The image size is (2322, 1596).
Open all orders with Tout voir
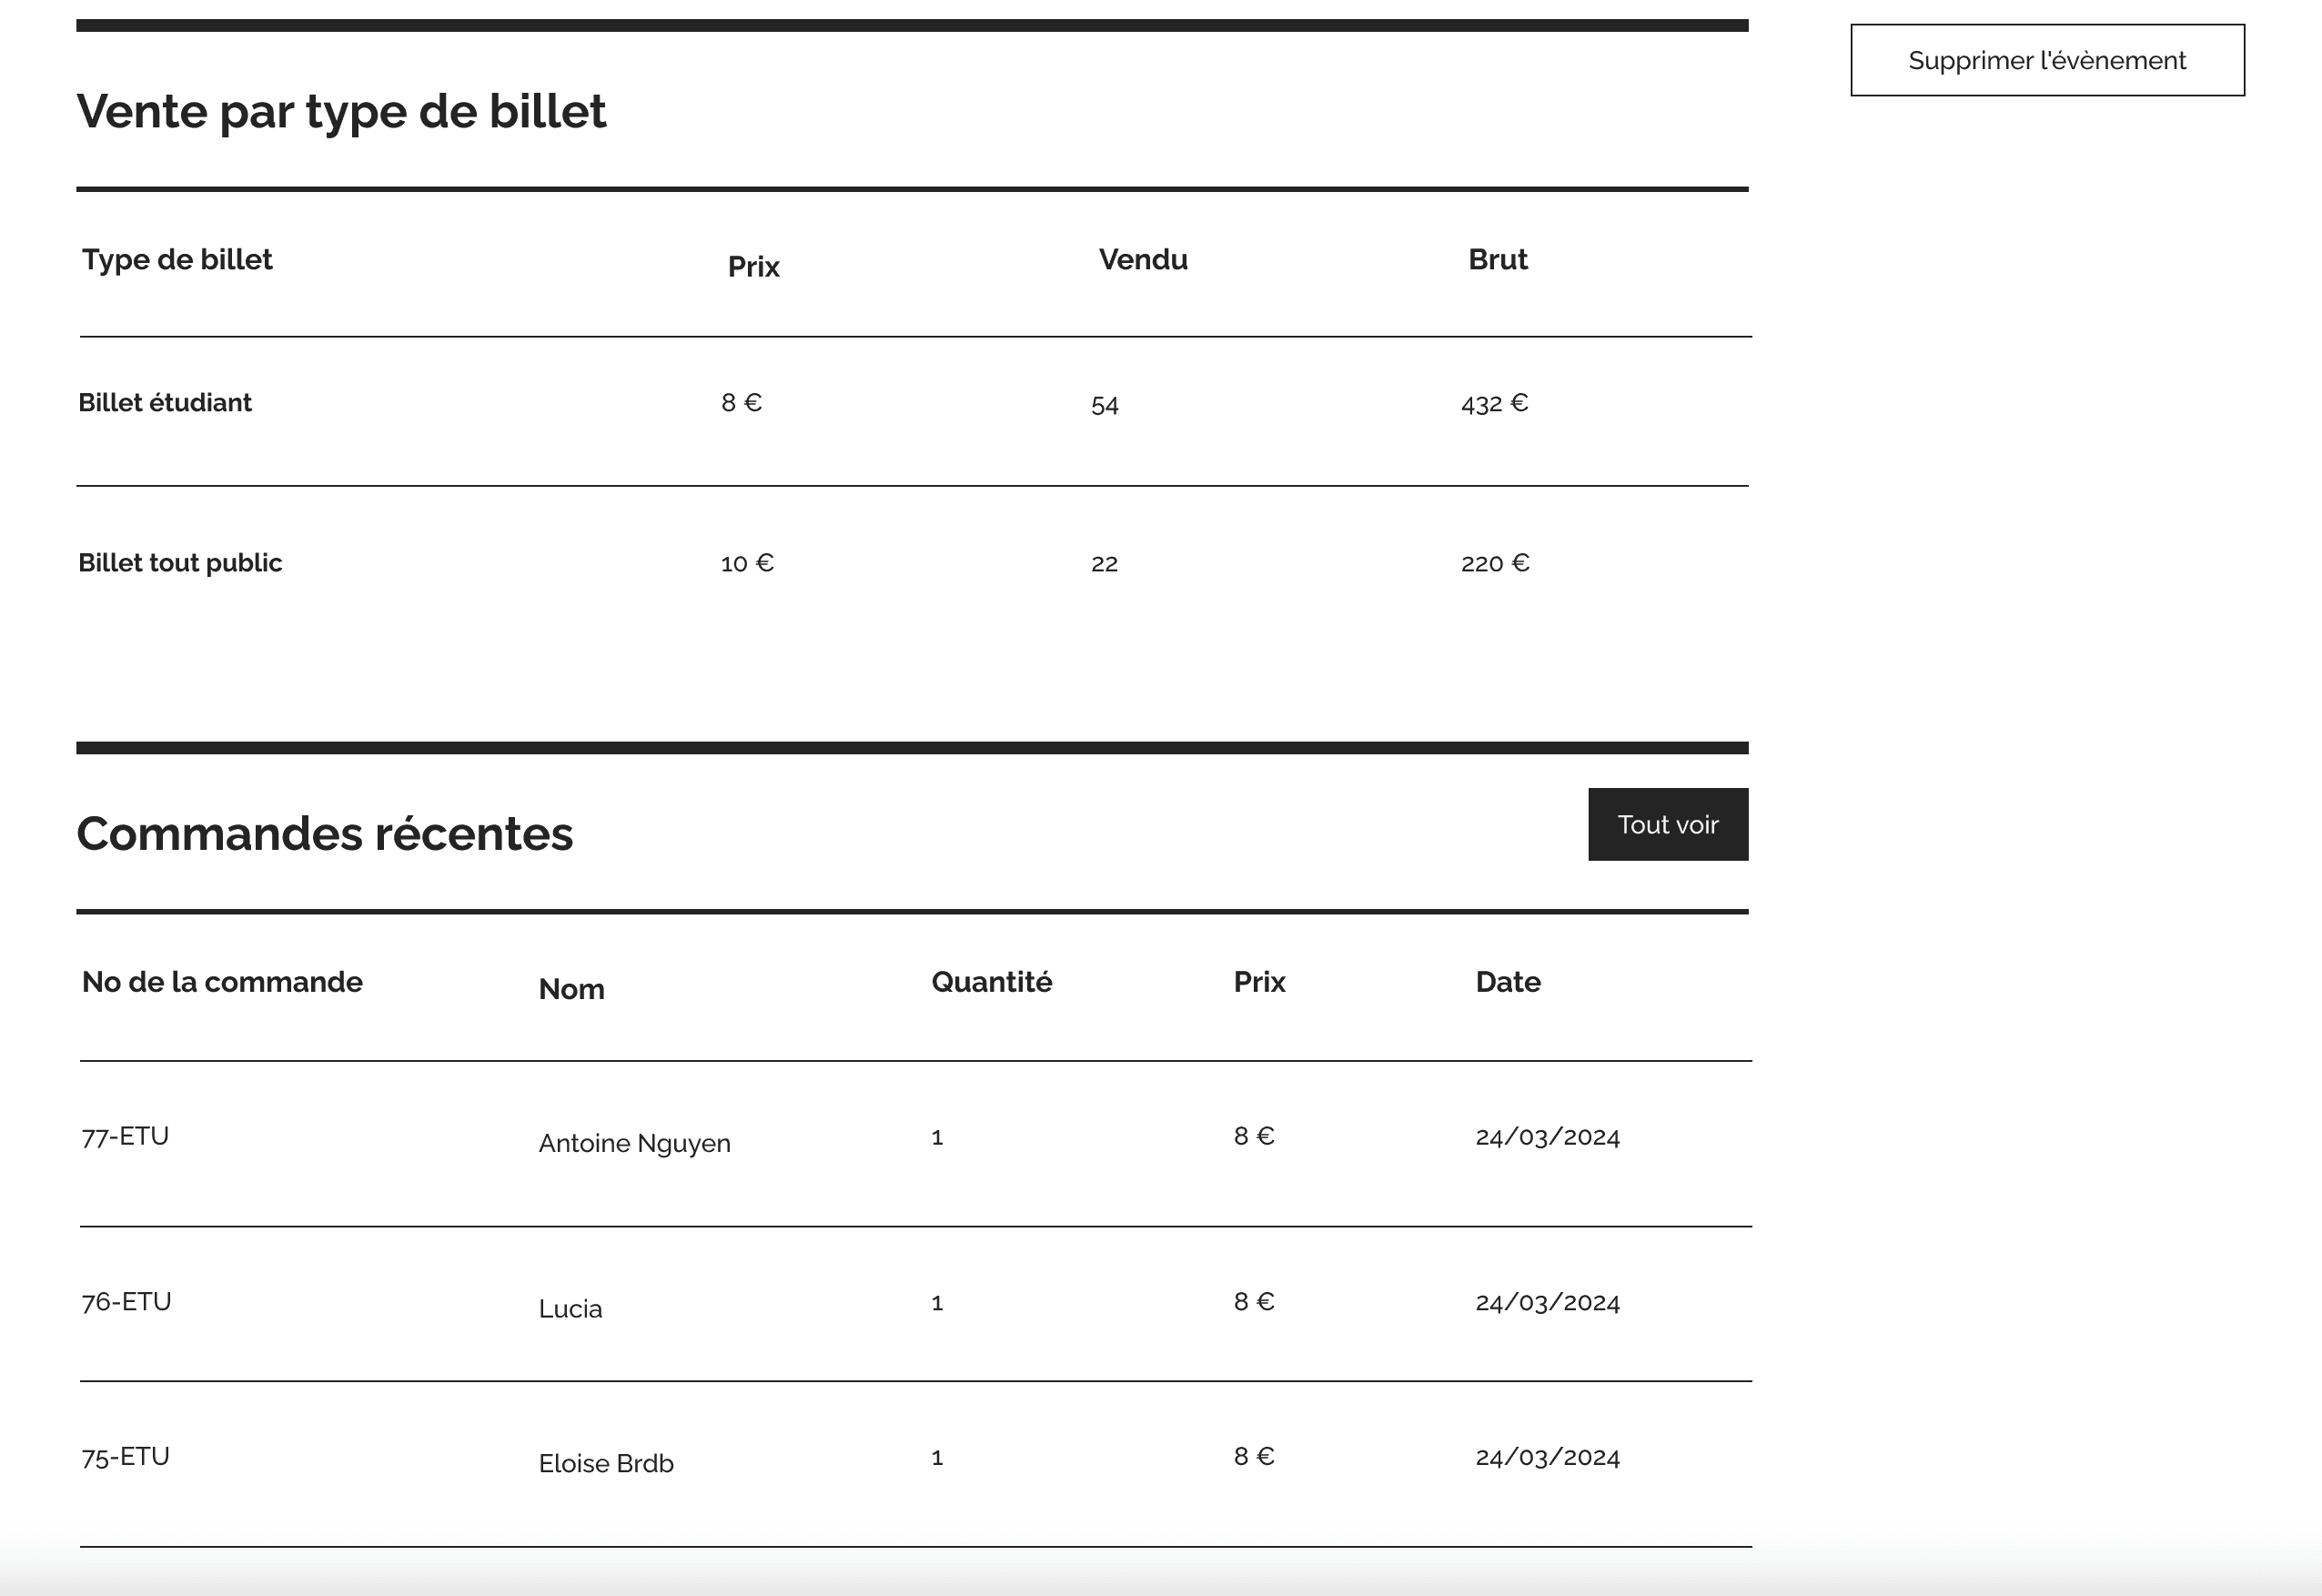1667,824
